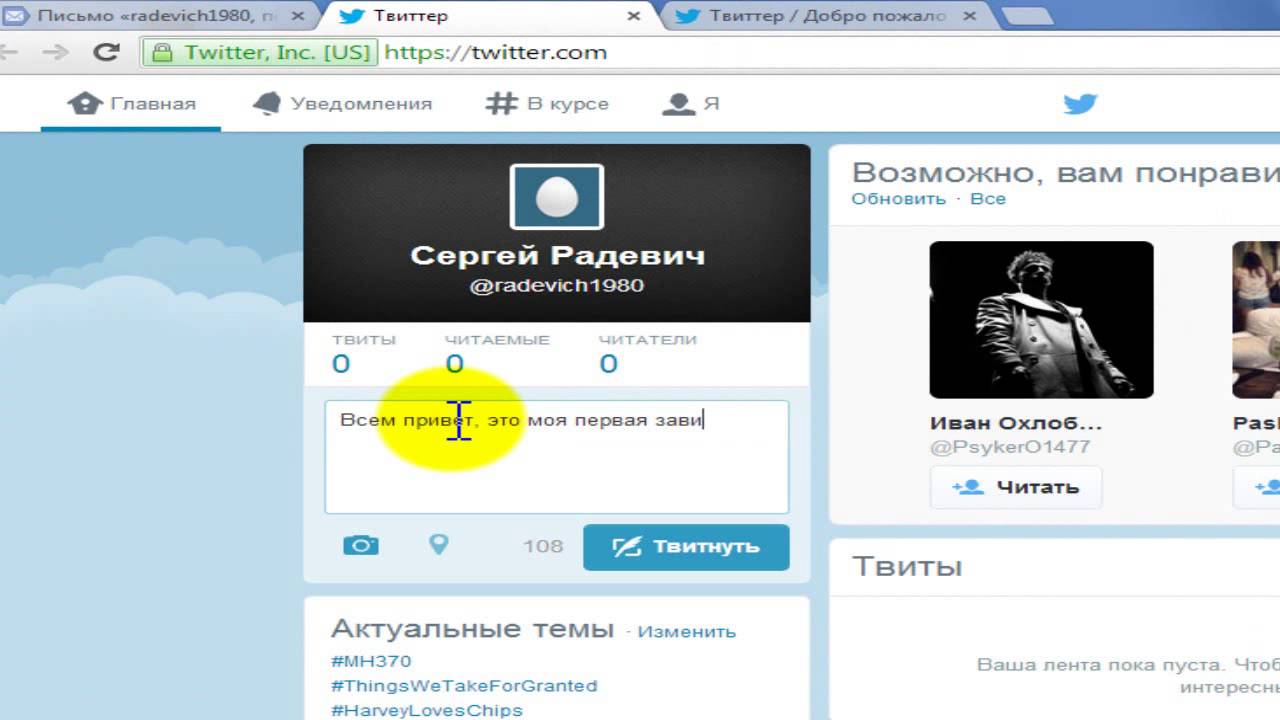Click the Twitter bird logo in navigation bar
The height and width of the screenshot is (720, 1280).
(x=1080, y=104)
